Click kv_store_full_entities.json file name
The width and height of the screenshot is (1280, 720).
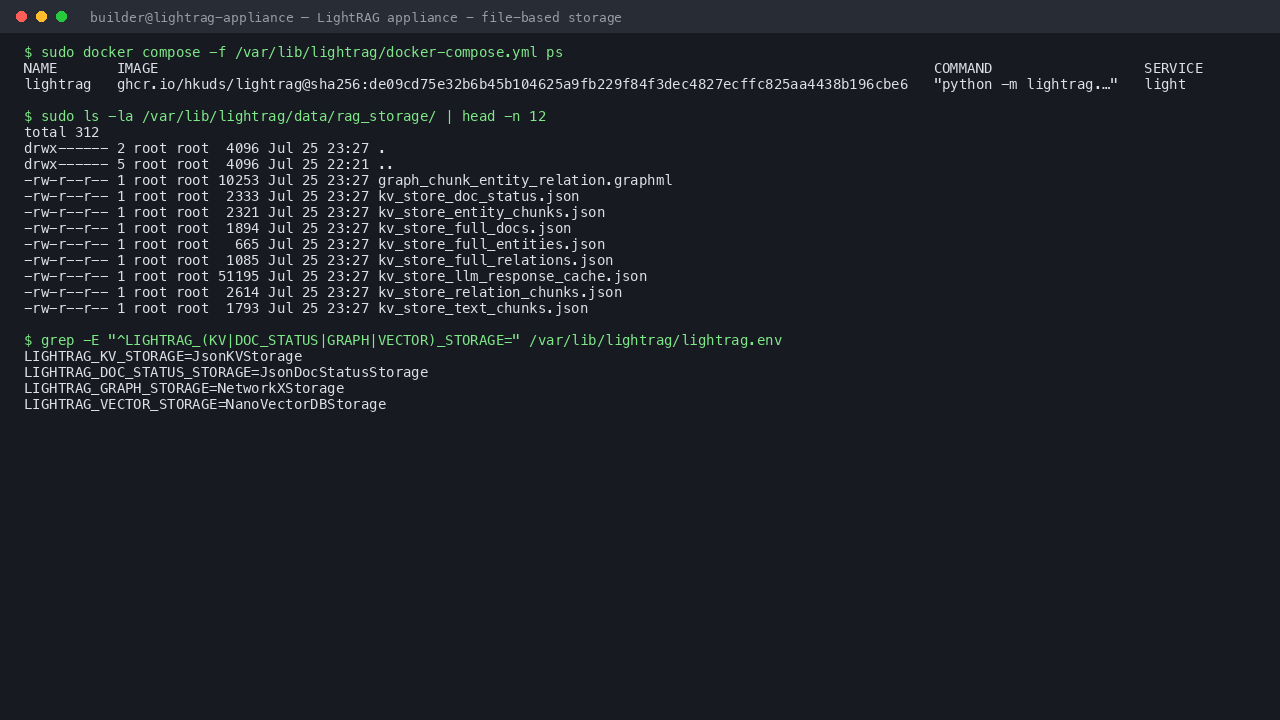491,244
